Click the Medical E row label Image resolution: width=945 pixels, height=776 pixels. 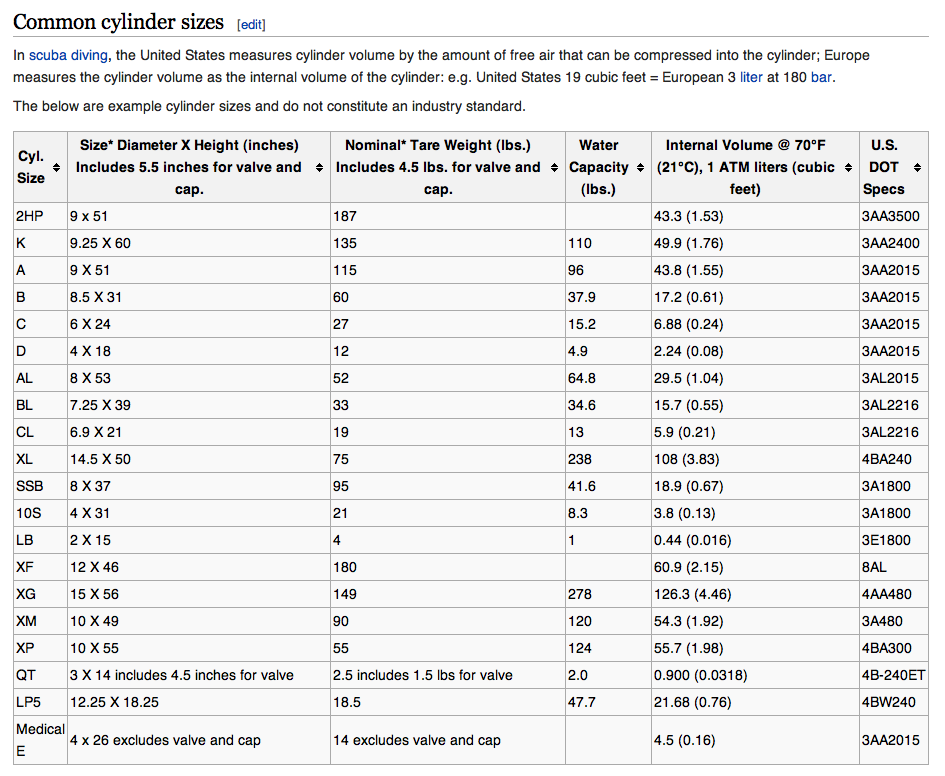(40, 740)
